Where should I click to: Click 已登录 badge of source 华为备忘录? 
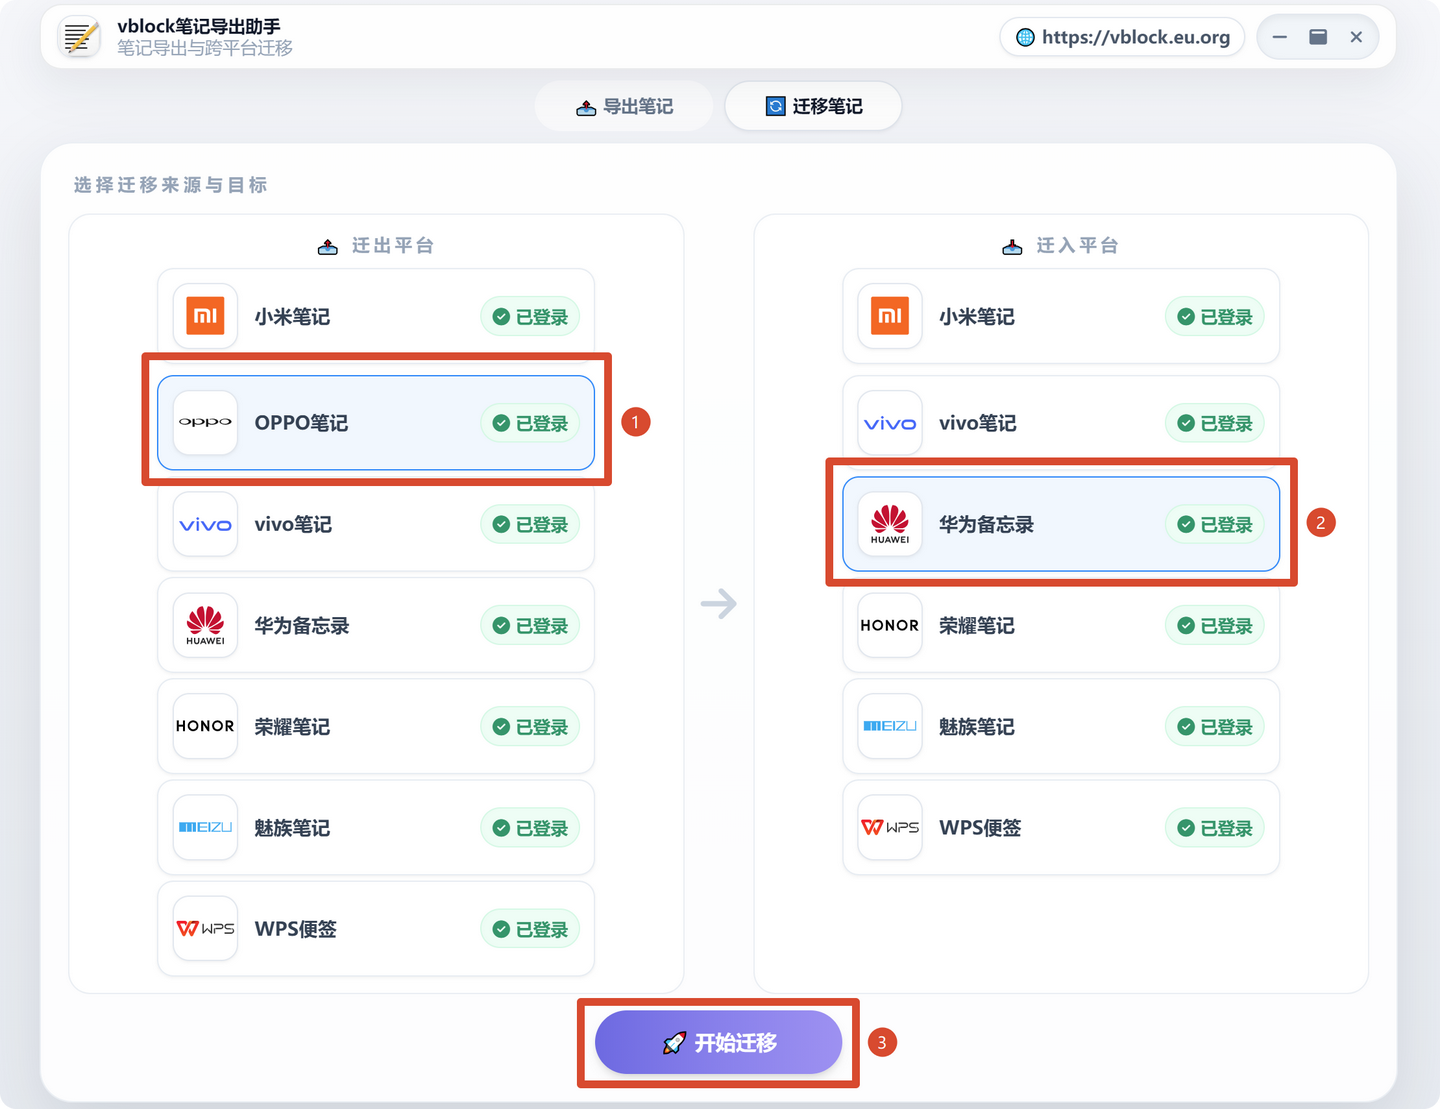[530, 625]
